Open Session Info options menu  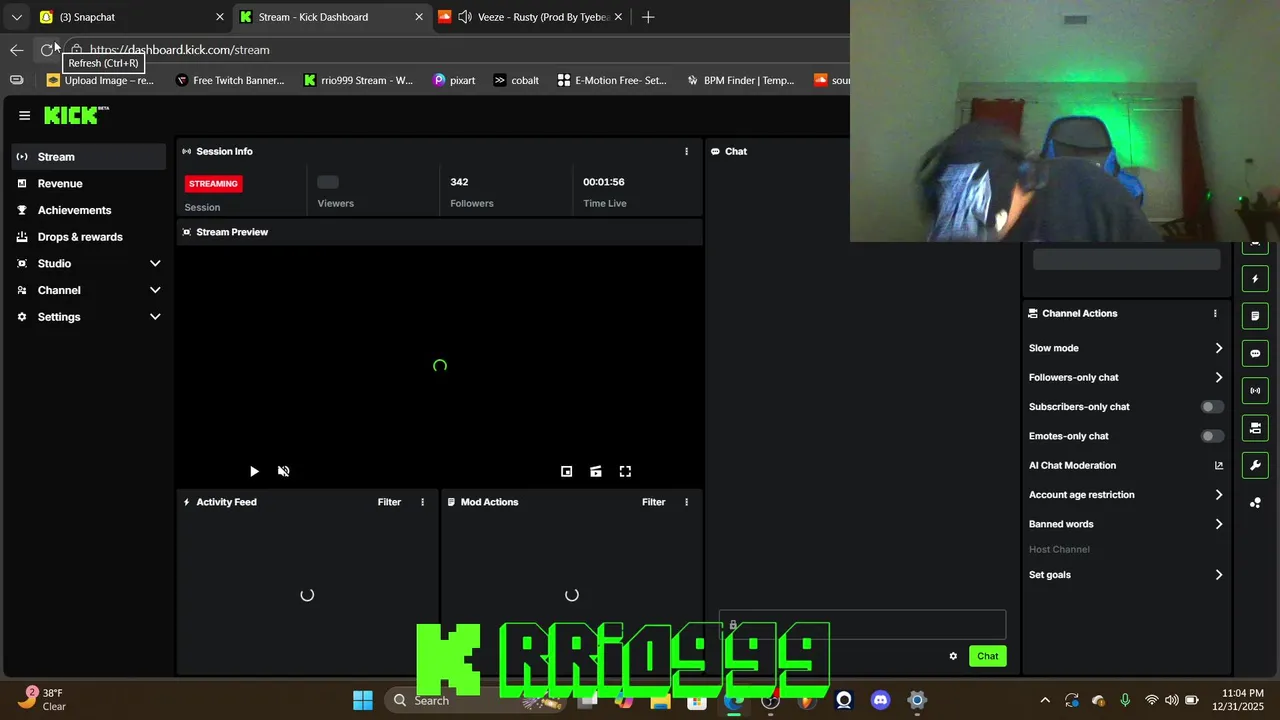point(686,152)
